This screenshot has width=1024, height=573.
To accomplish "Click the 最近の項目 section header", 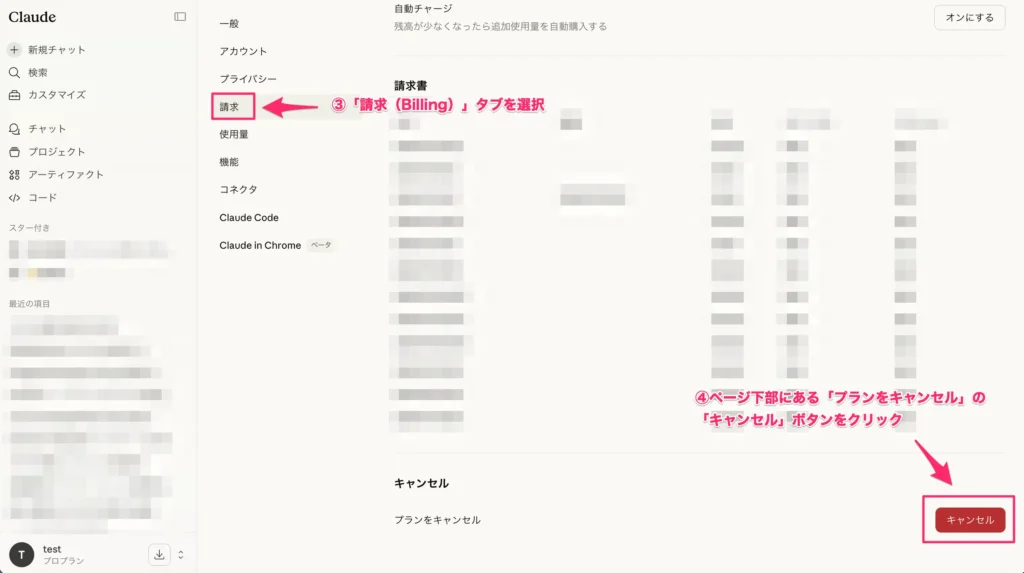I will pos(29,304).
